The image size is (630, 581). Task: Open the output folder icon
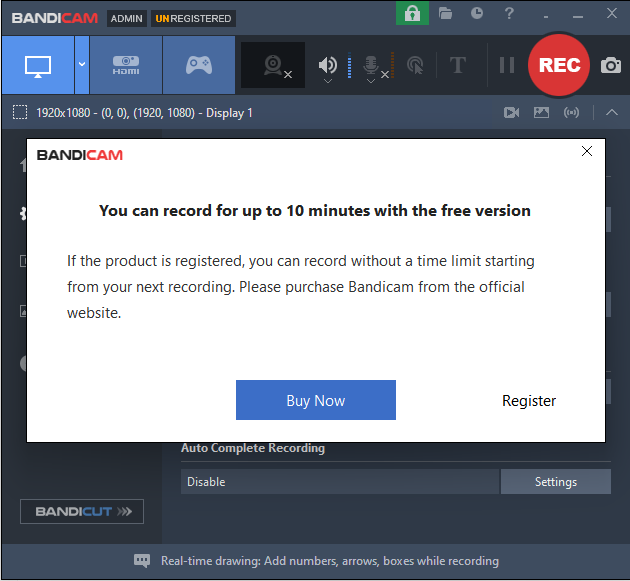(445, 14)
